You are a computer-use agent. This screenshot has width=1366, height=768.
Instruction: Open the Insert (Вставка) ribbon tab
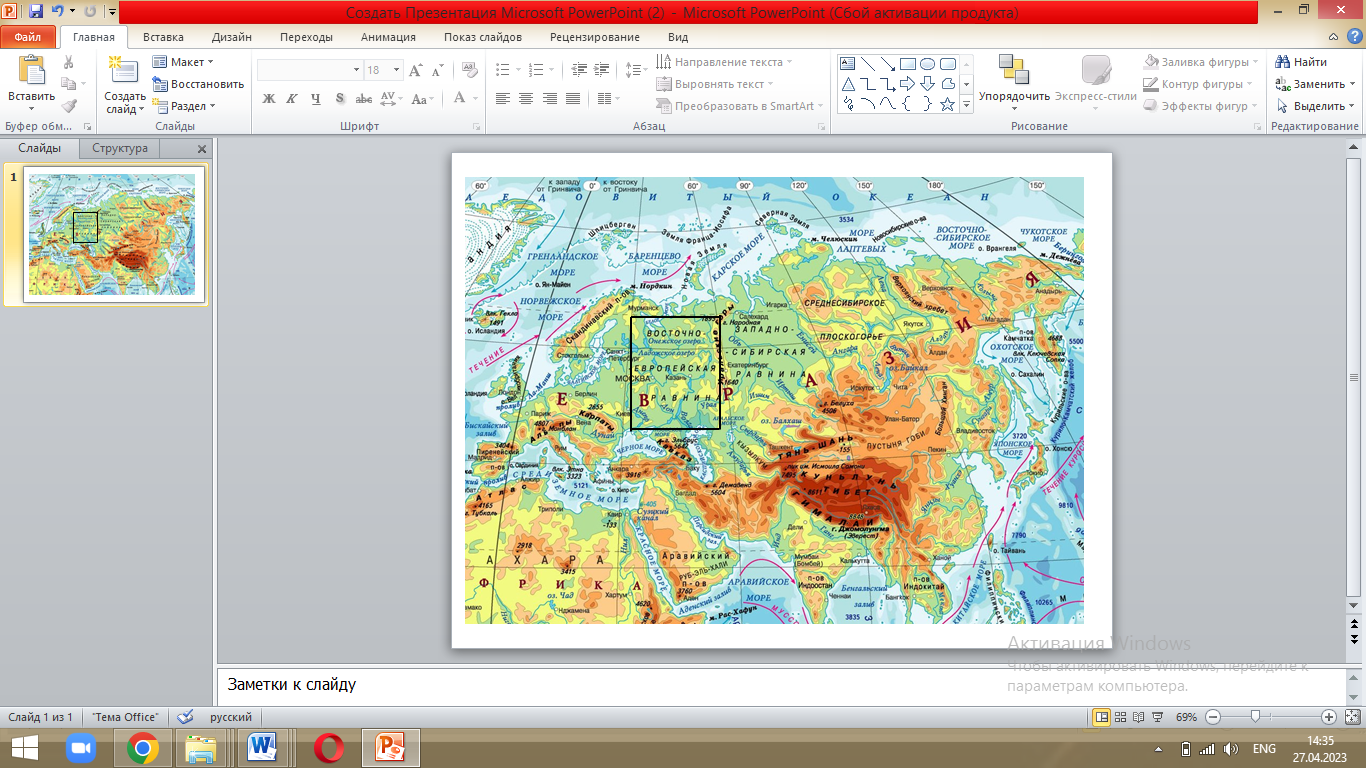click(163, 37)
